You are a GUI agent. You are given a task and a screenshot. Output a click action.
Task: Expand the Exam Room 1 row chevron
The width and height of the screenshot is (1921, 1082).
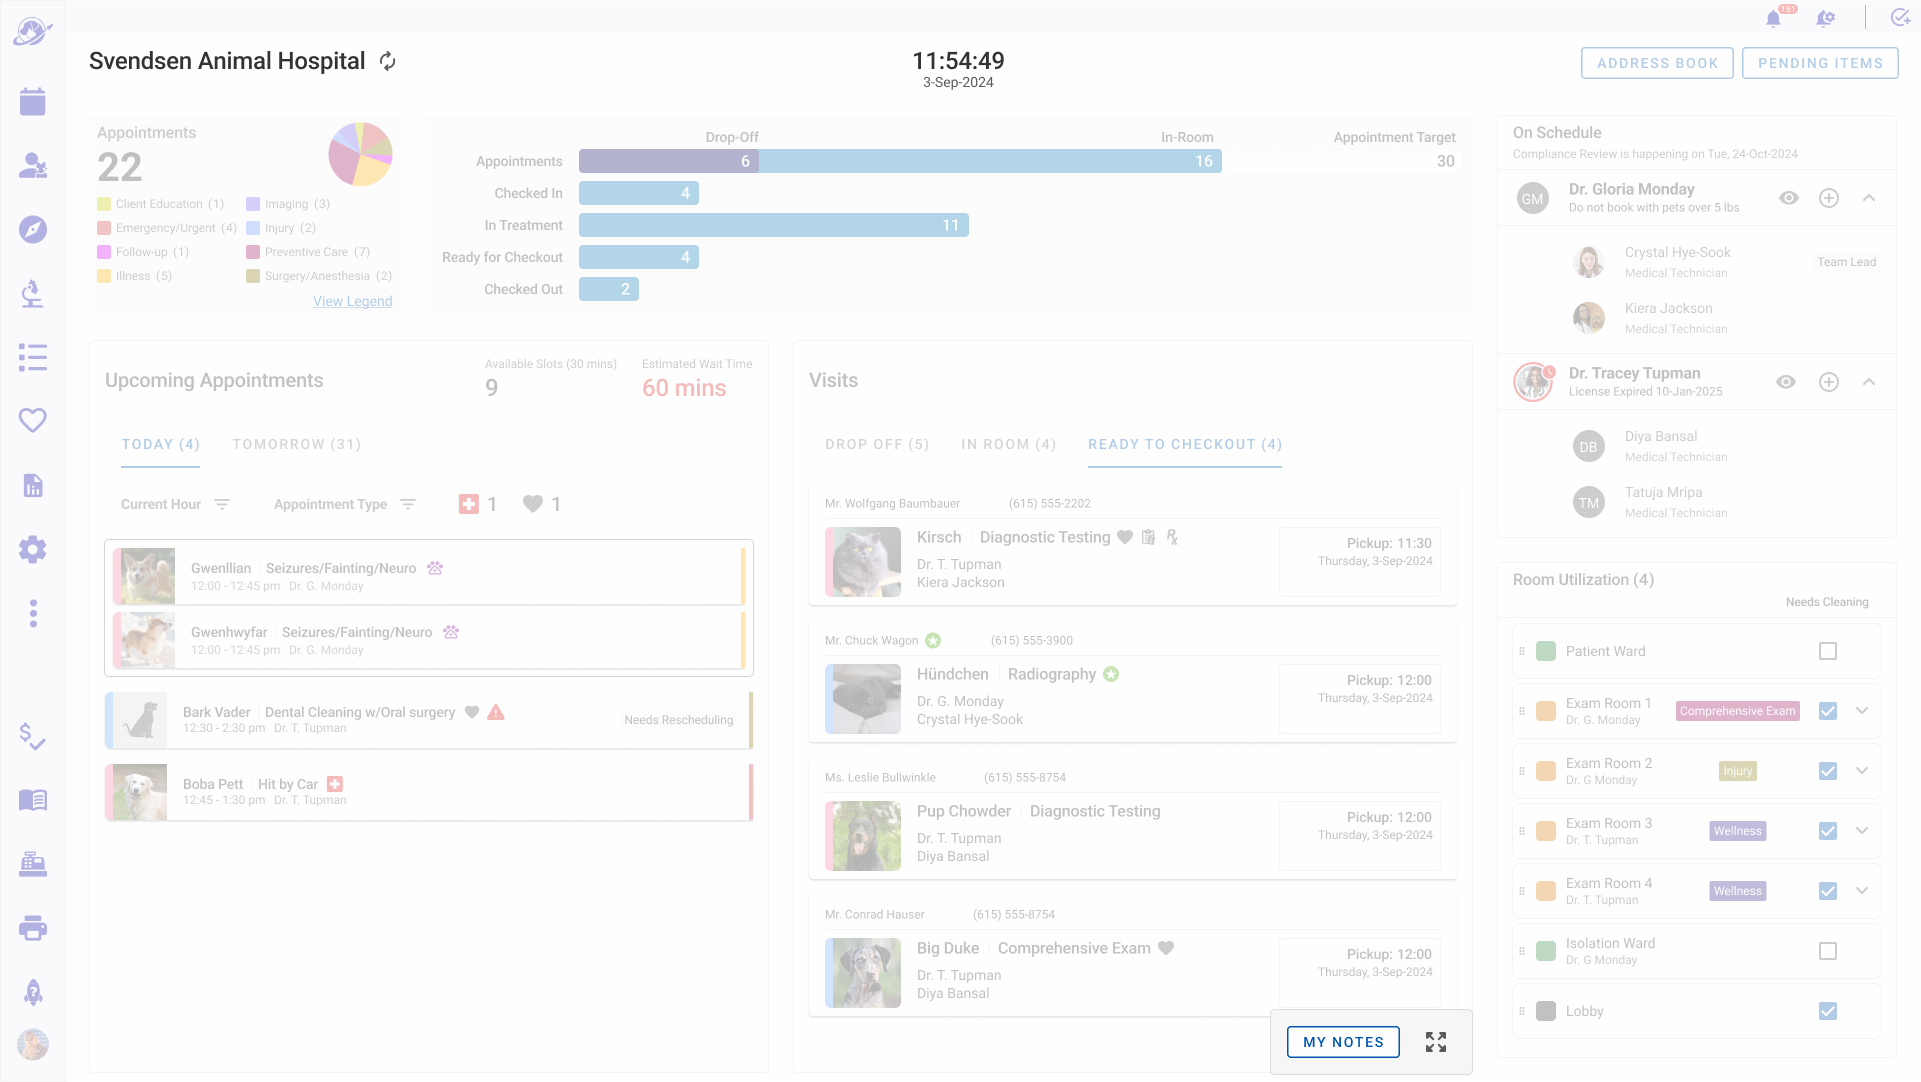[1862, 711]
